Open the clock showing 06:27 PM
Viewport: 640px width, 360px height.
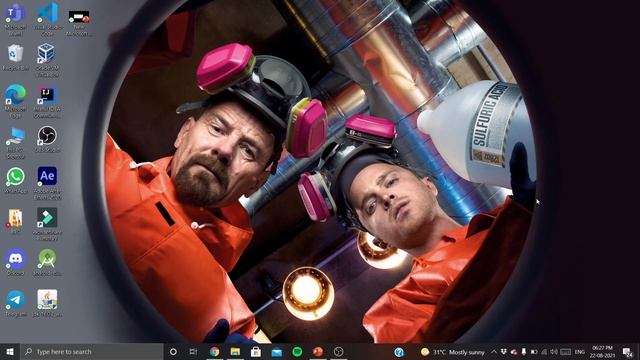[602, 351]
